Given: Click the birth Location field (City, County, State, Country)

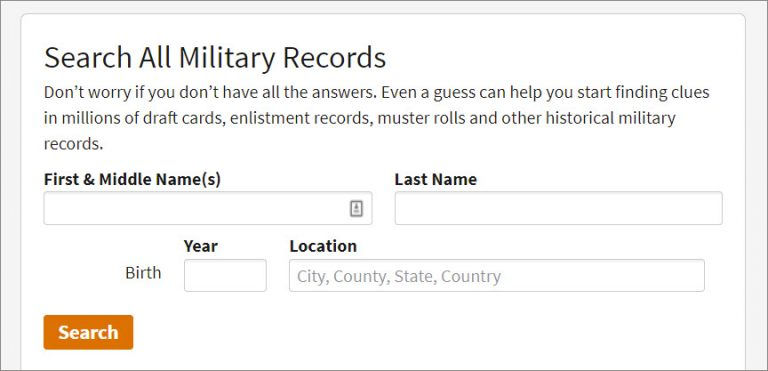Looking at the screenshot, I should tap(497, 275).
